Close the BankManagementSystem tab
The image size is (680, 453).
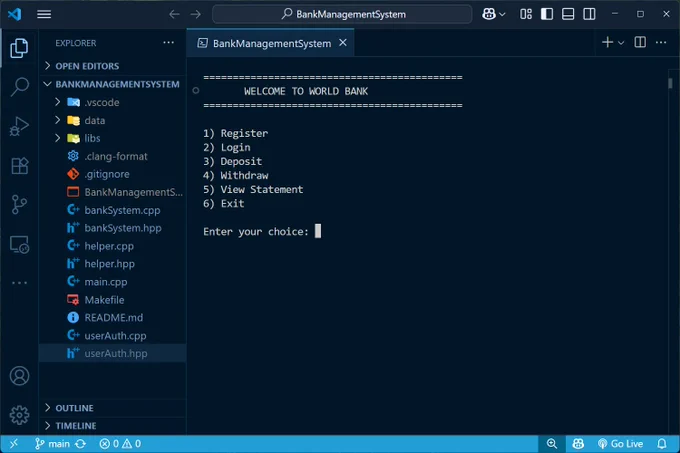click(x=343, y=42)
